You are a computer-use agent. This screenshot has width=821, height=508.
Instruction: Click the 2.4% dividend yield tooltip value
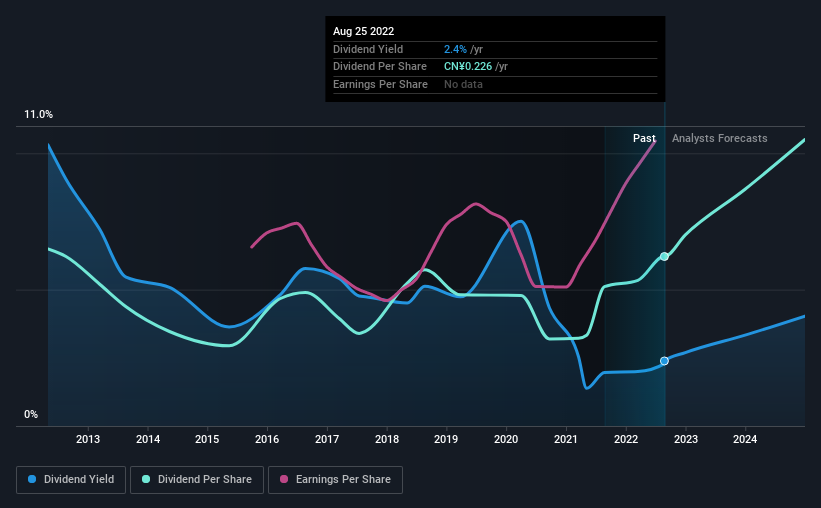454,49
